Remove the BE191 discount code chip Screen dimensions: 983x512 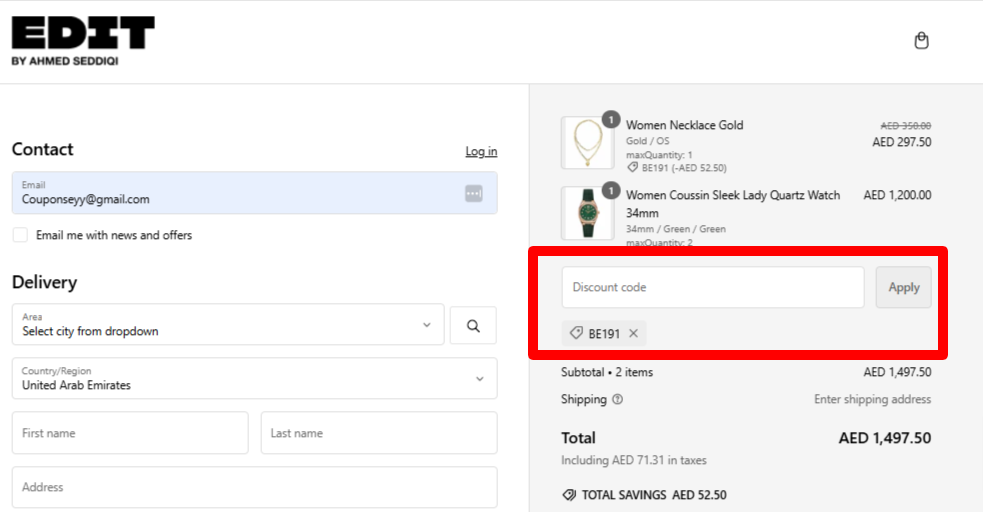(x=633, y=334)
